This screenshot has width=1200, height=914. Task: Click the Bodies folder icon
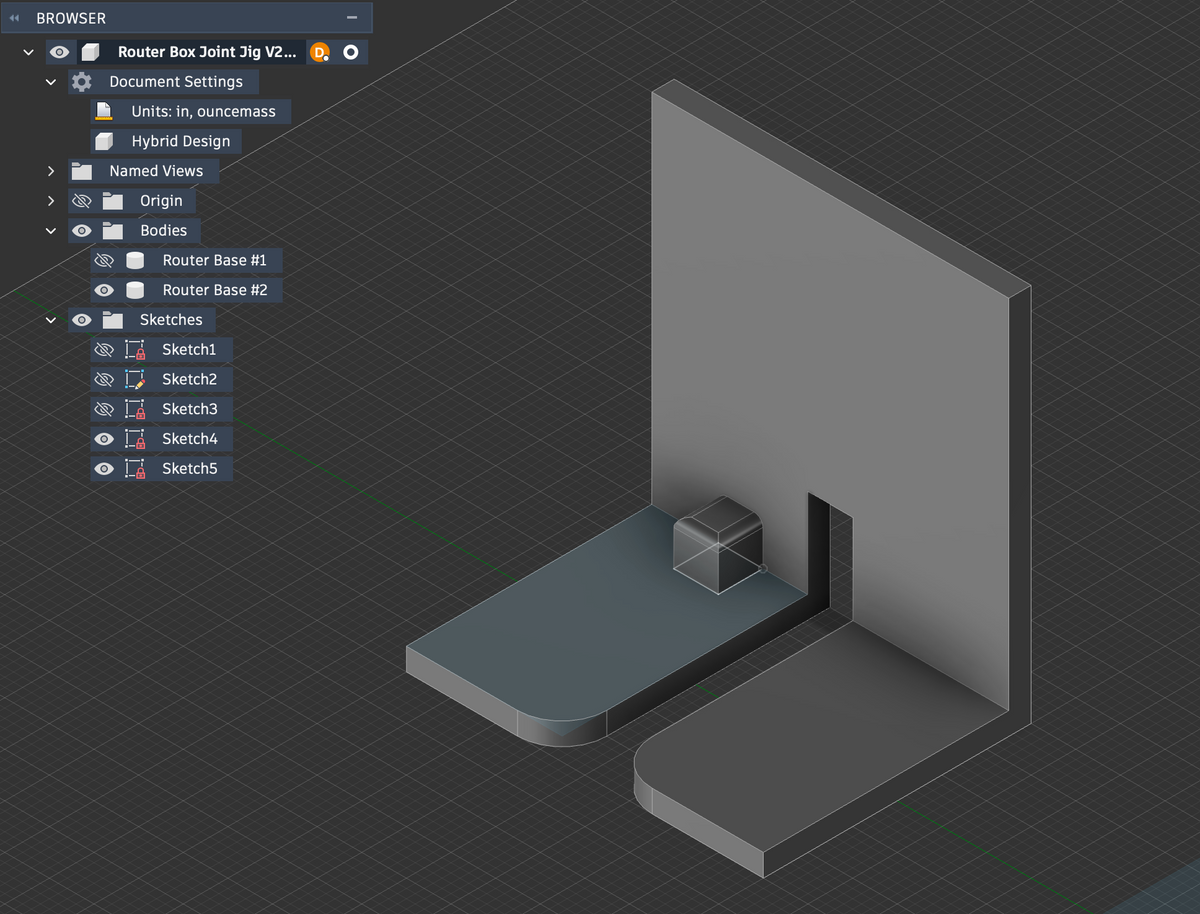pos(112,231)
